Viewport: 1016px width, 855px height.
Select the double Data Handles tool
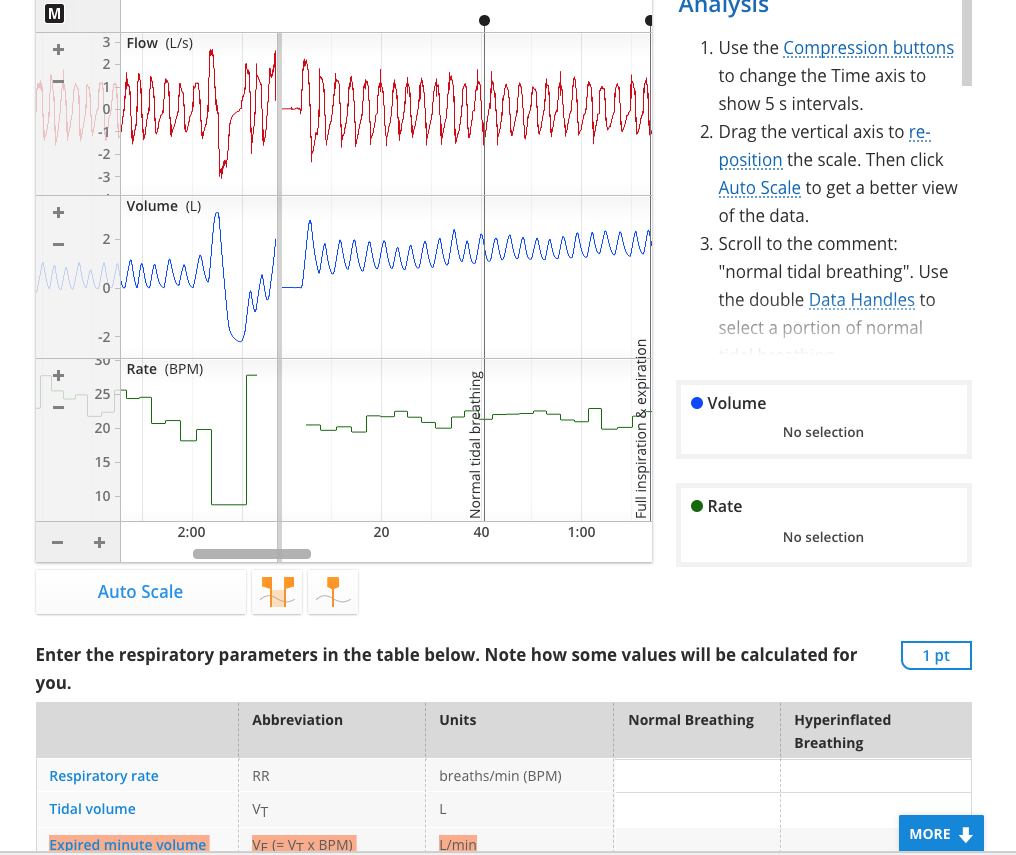(x=276, y=591)
